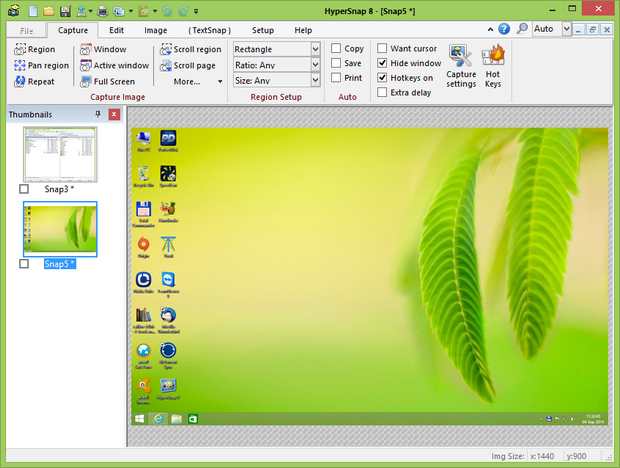Expand the Copy image icon dropdown arrow
The width and height of the screenshot is (620, 468).
pos(130,11)
